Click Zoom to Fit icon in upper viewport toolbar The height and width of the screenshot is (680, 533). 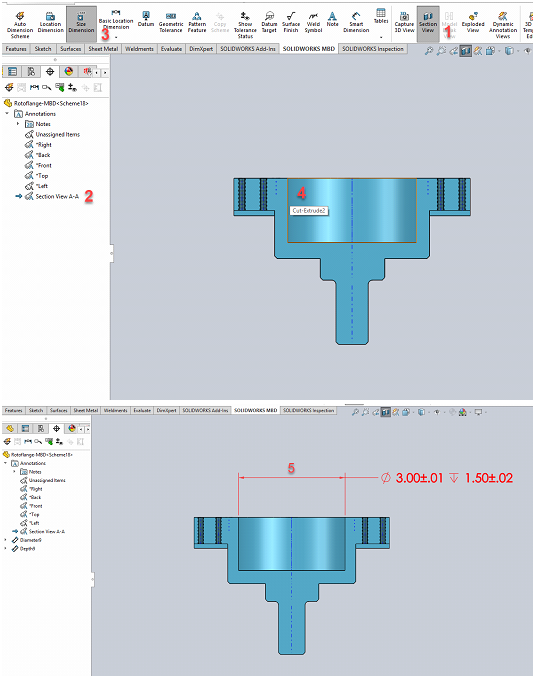click(428, 51)
